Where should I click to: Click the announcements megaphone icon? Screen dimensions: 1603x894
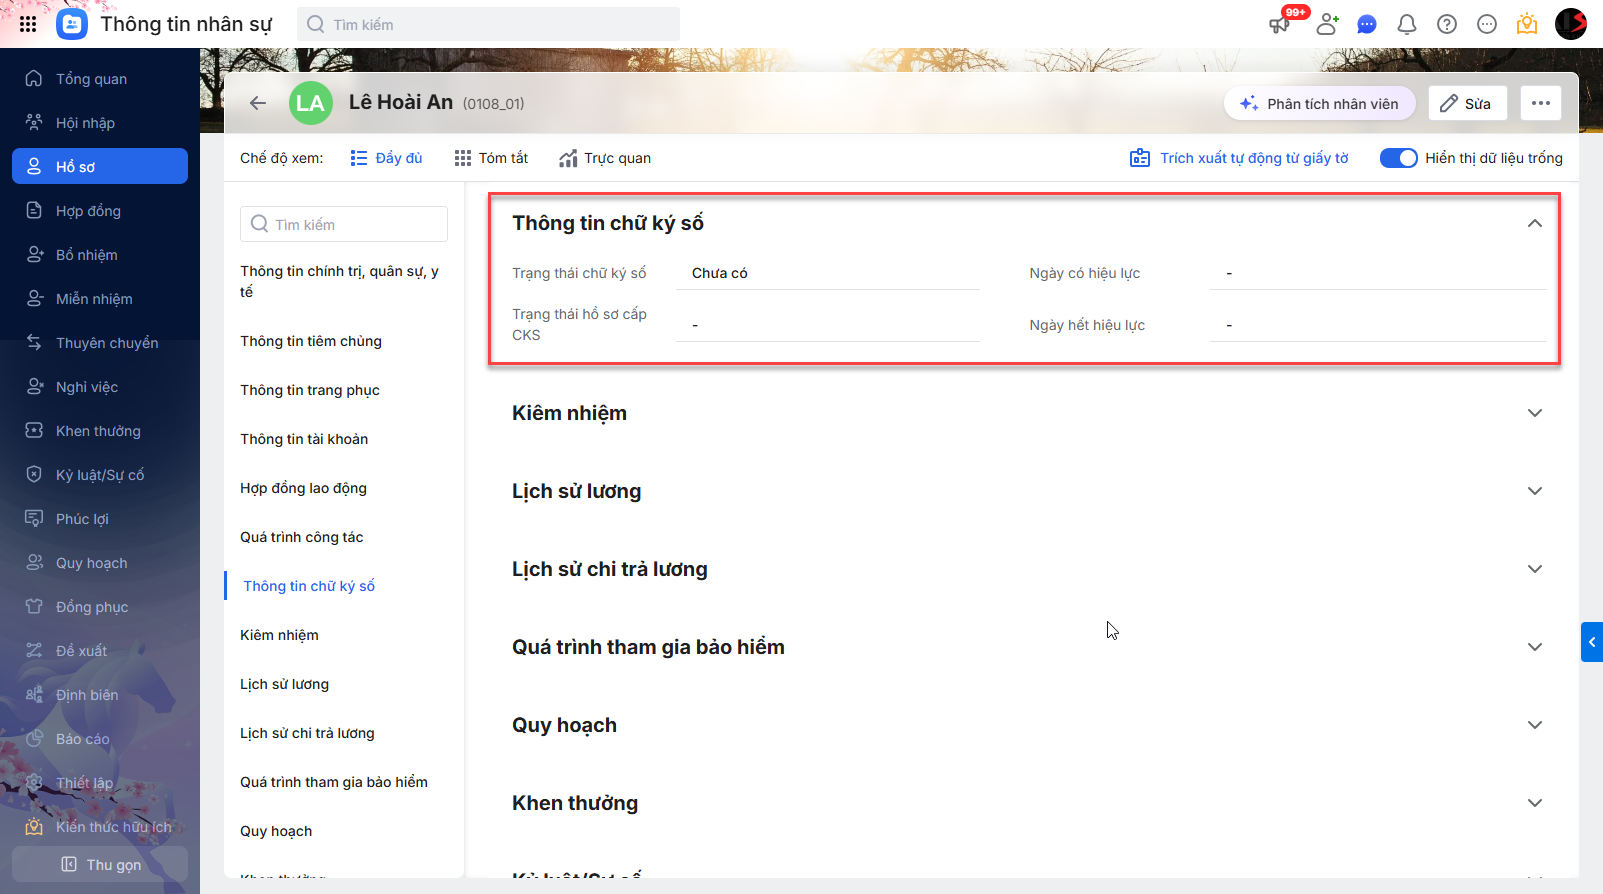[1280, 24]
